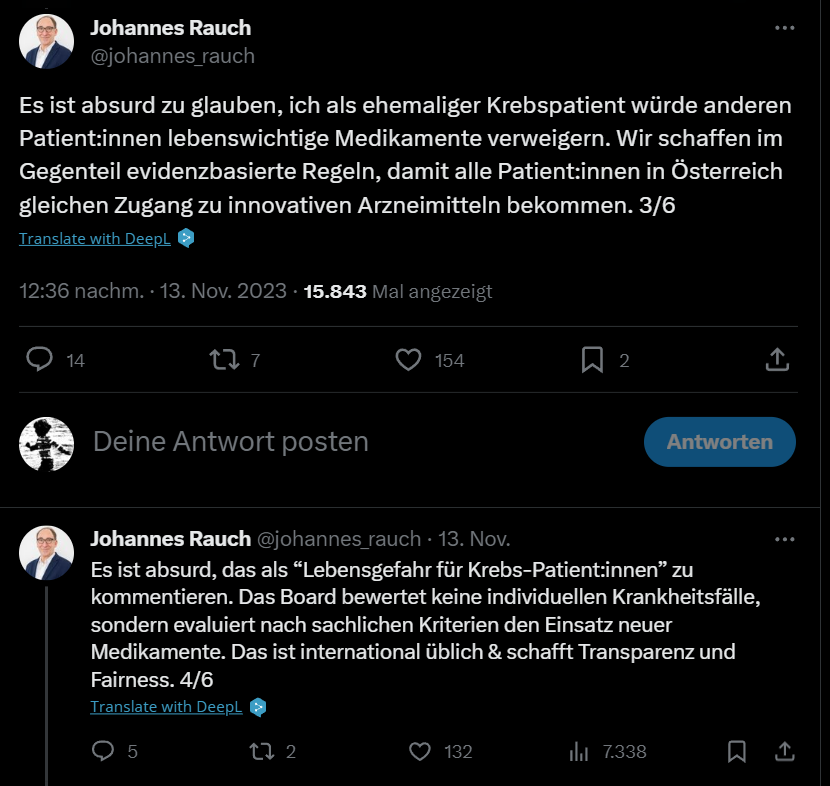Open the @johannes_rauch handle on the main tweet
The height and width of the screenshot is (786, 830).
(173, 56)
